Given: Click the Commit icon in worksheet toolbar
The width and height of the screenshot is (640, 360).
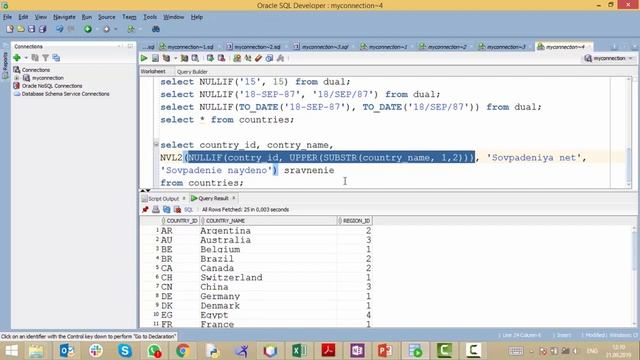Looking at the screenshot, I should click(210, 58).
